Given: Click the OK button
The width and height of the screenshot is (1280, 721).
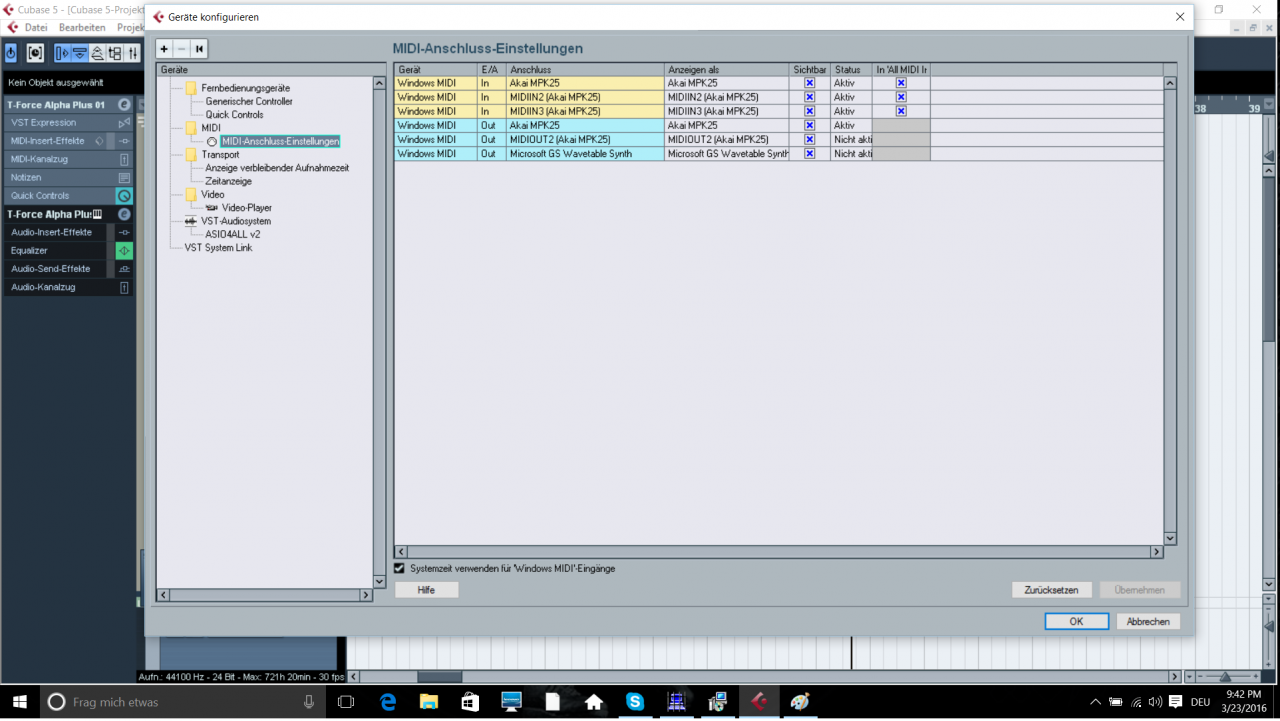Looking at the screenshot, I should click(1076, 621).
